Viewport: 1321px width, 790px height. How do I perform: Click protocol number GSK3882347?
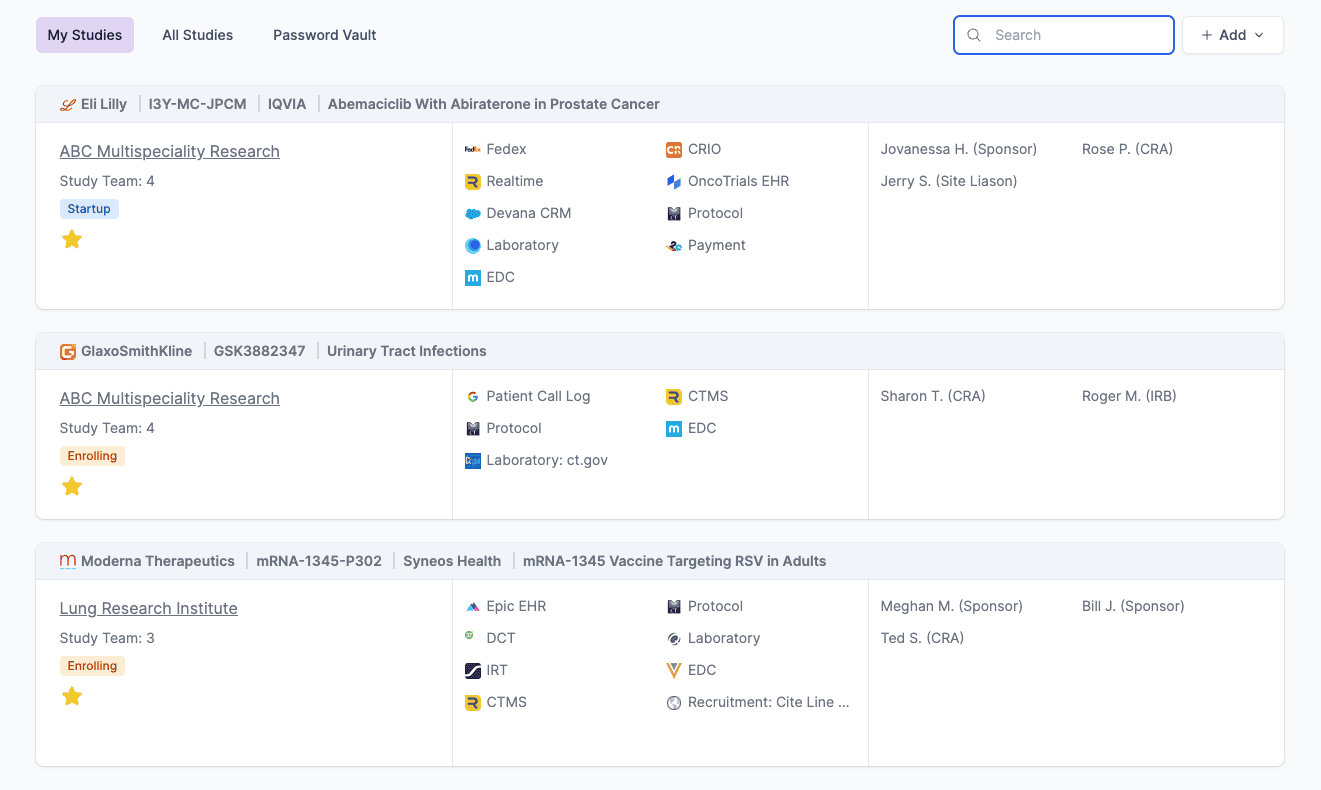259,351
